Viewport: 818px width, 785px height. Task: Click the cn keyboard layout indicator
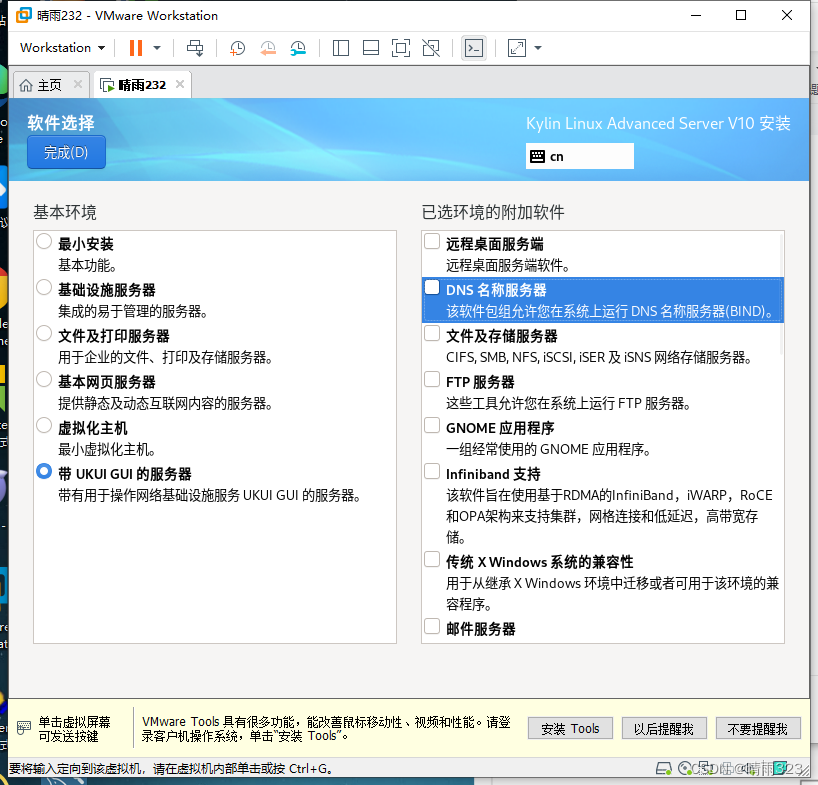[580, 156]
